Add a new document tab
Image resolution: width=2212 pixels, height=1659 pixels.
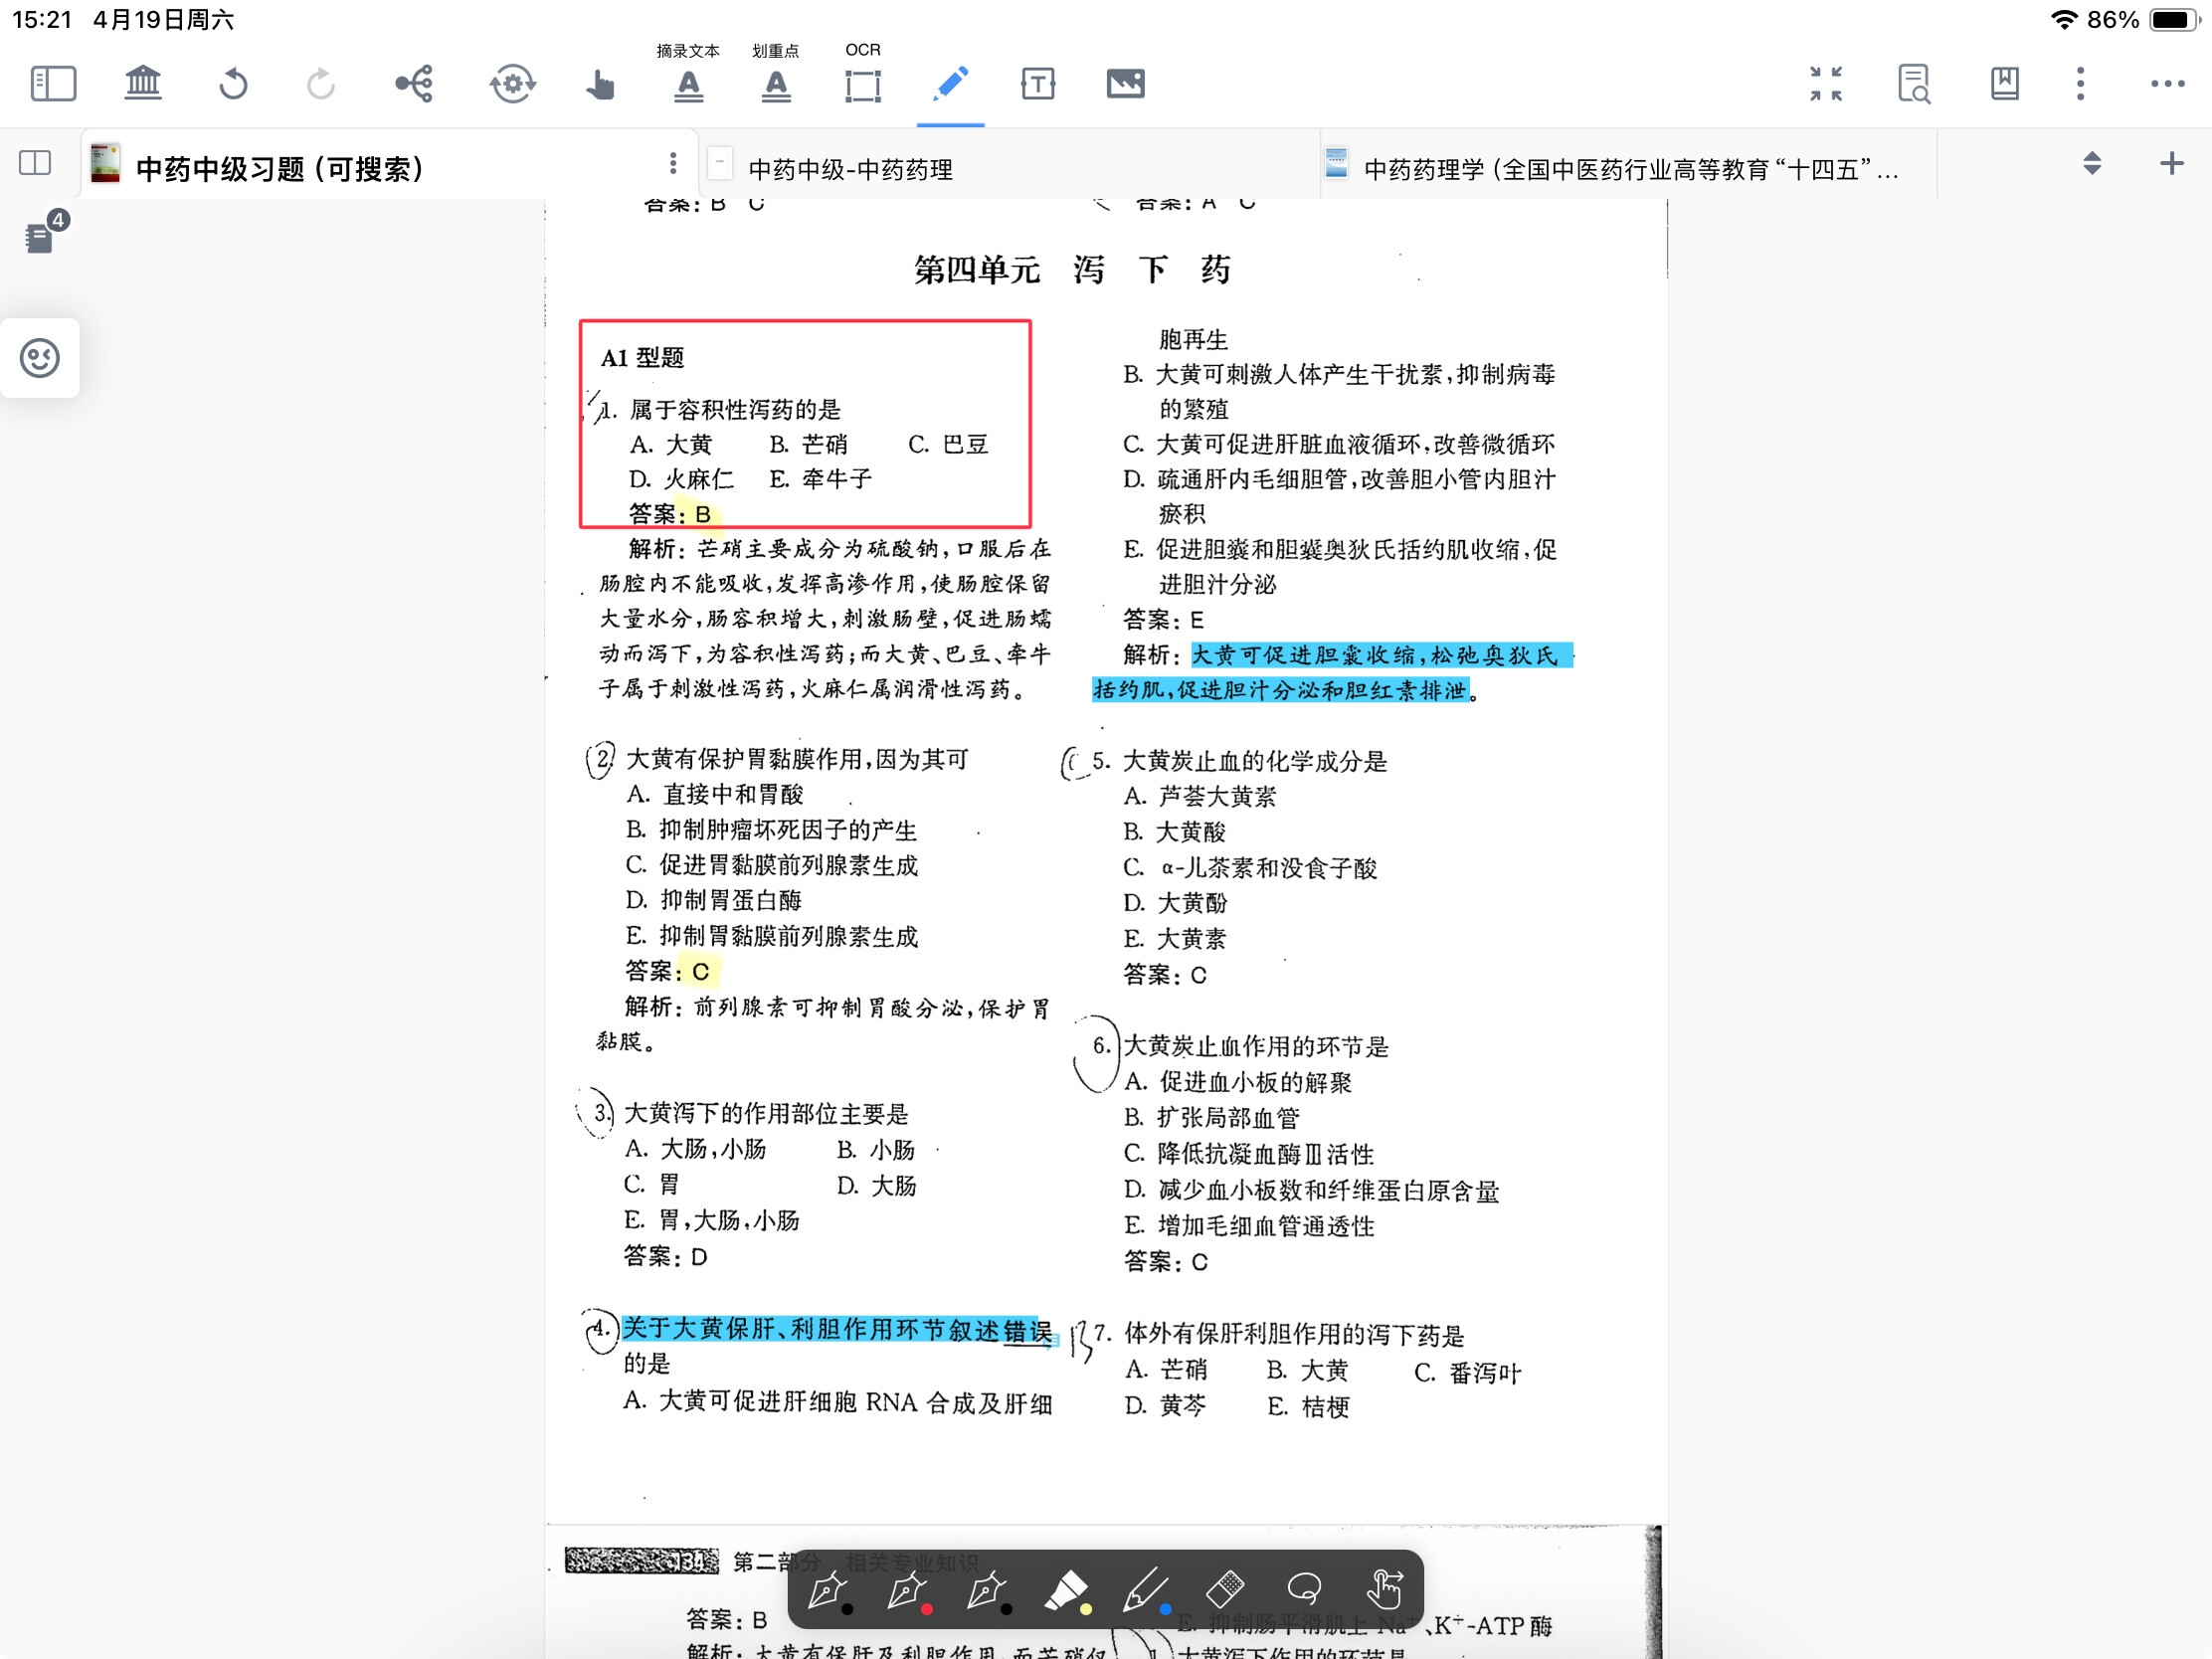[x=2172, y=163]
